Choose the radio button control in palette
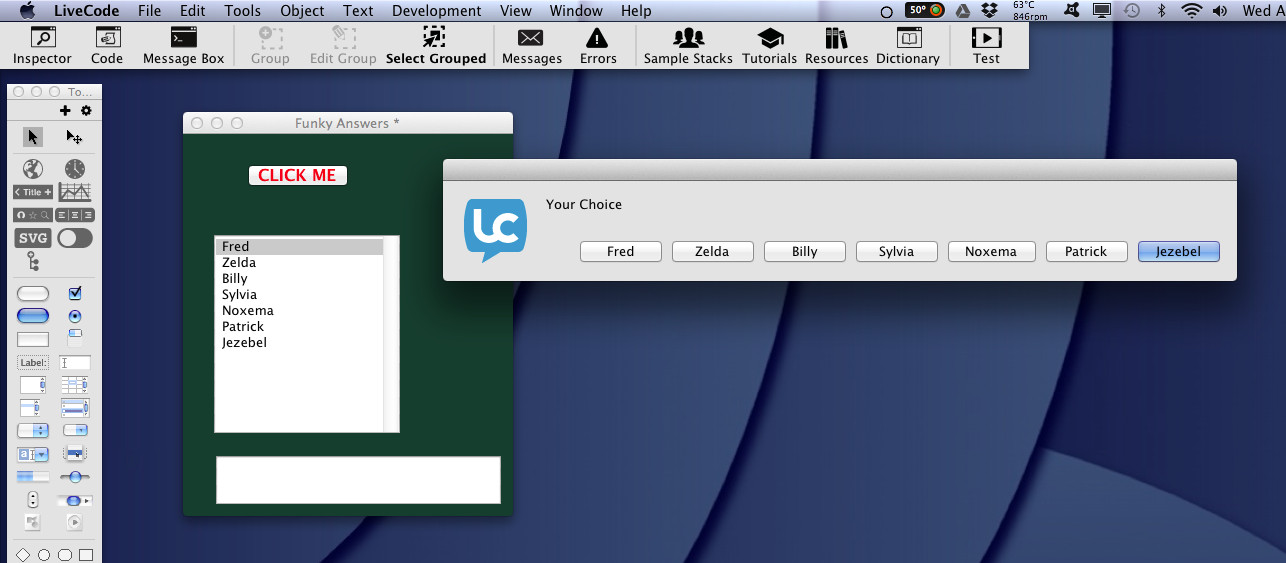1286x563 pixels. 75,316
